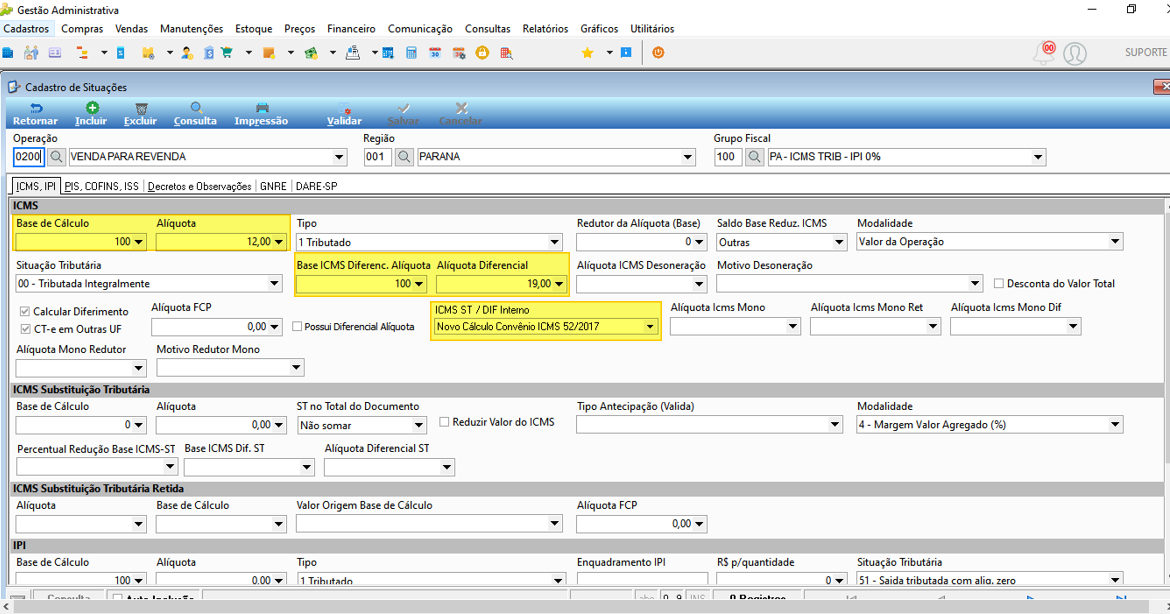Click the SUPORTE link
Screen dimensions: 1170x614
pyautogui.click(x=1145, y=52)
